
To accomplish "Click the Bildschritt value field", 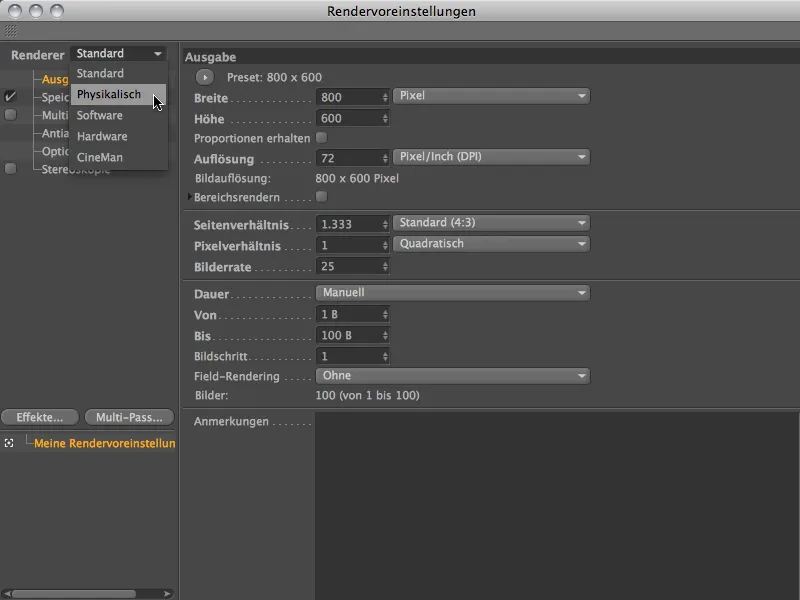I will click(348, 356).
